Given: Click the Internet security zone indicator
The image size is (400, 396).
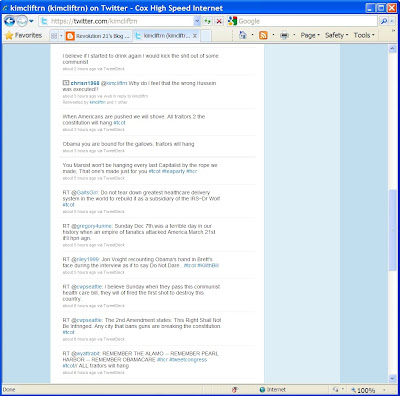Looking at the screenshot, I should point(273,390).
